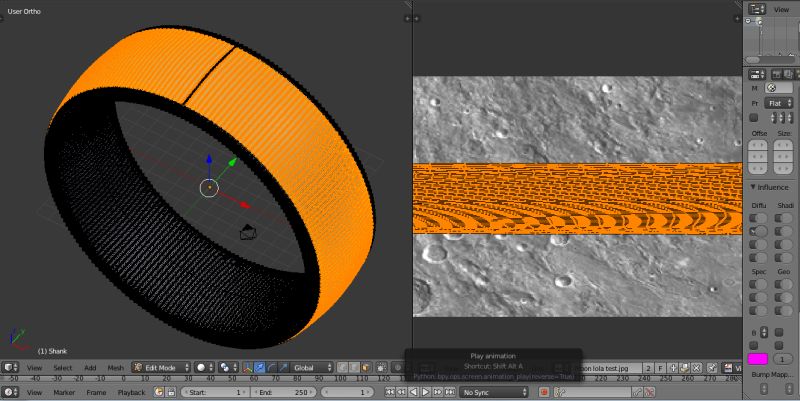
Task: Click the current frame number field
Action: click(349, 392)
